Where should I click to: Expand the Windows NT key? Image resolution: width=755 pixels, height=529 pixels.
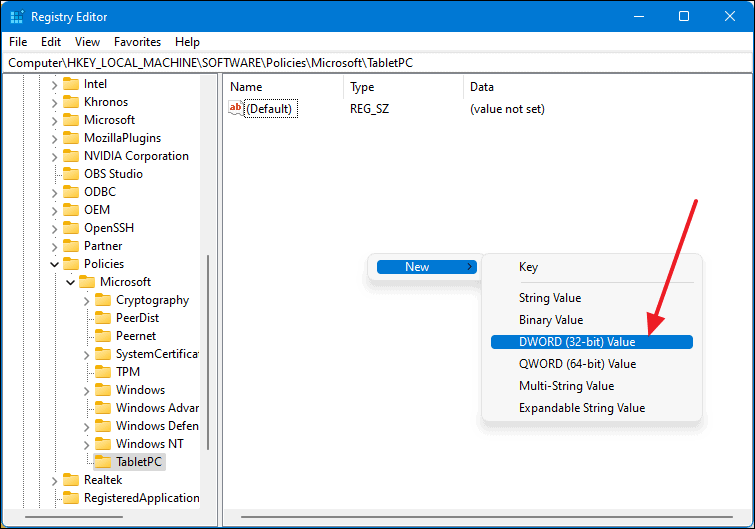[x=86, y=445]
